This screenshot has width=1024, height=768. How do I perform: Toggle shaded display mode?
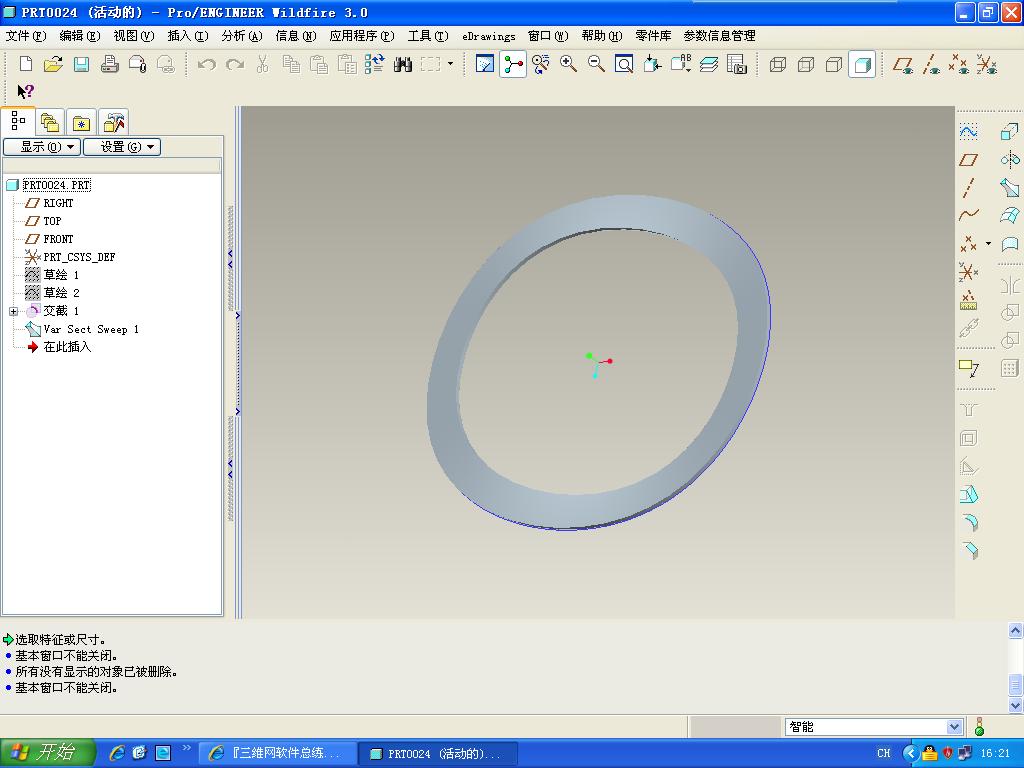pos(862,64)
